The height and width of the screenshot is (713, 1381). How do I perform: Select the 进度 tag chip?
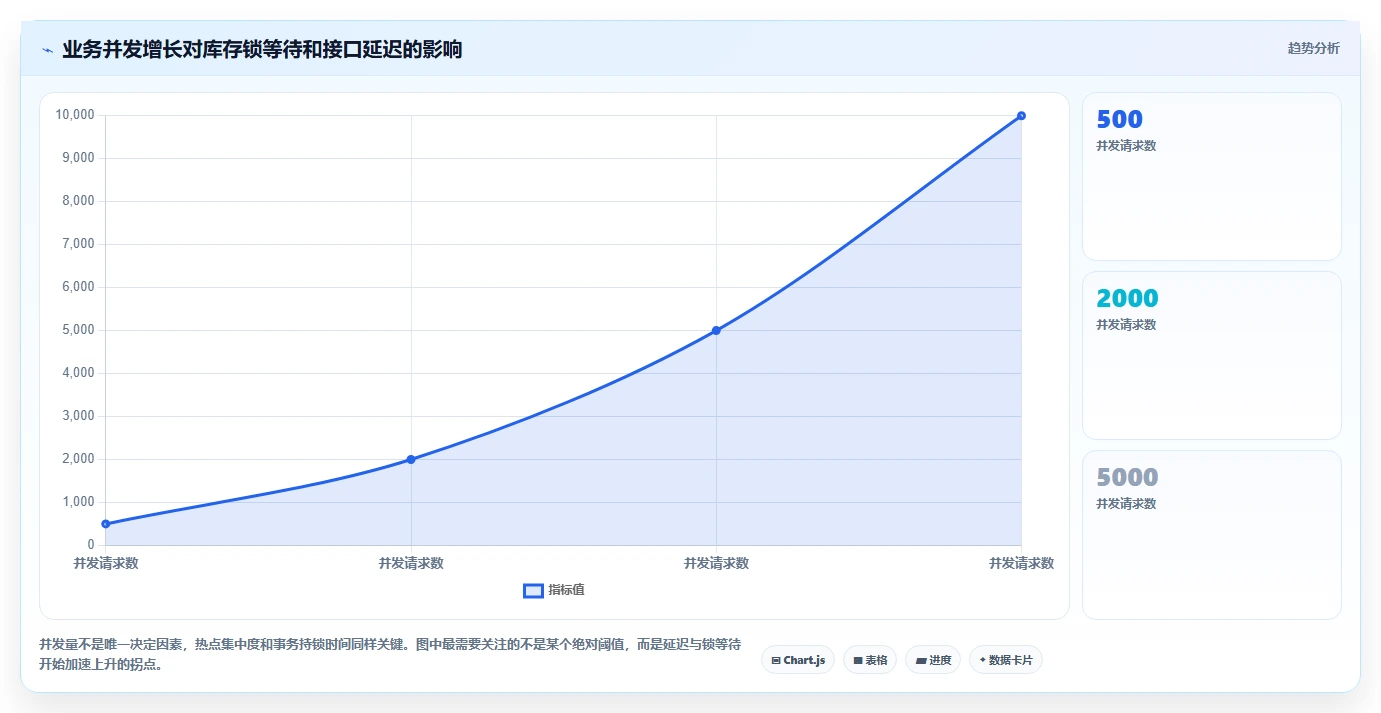(x=933, y=660)
